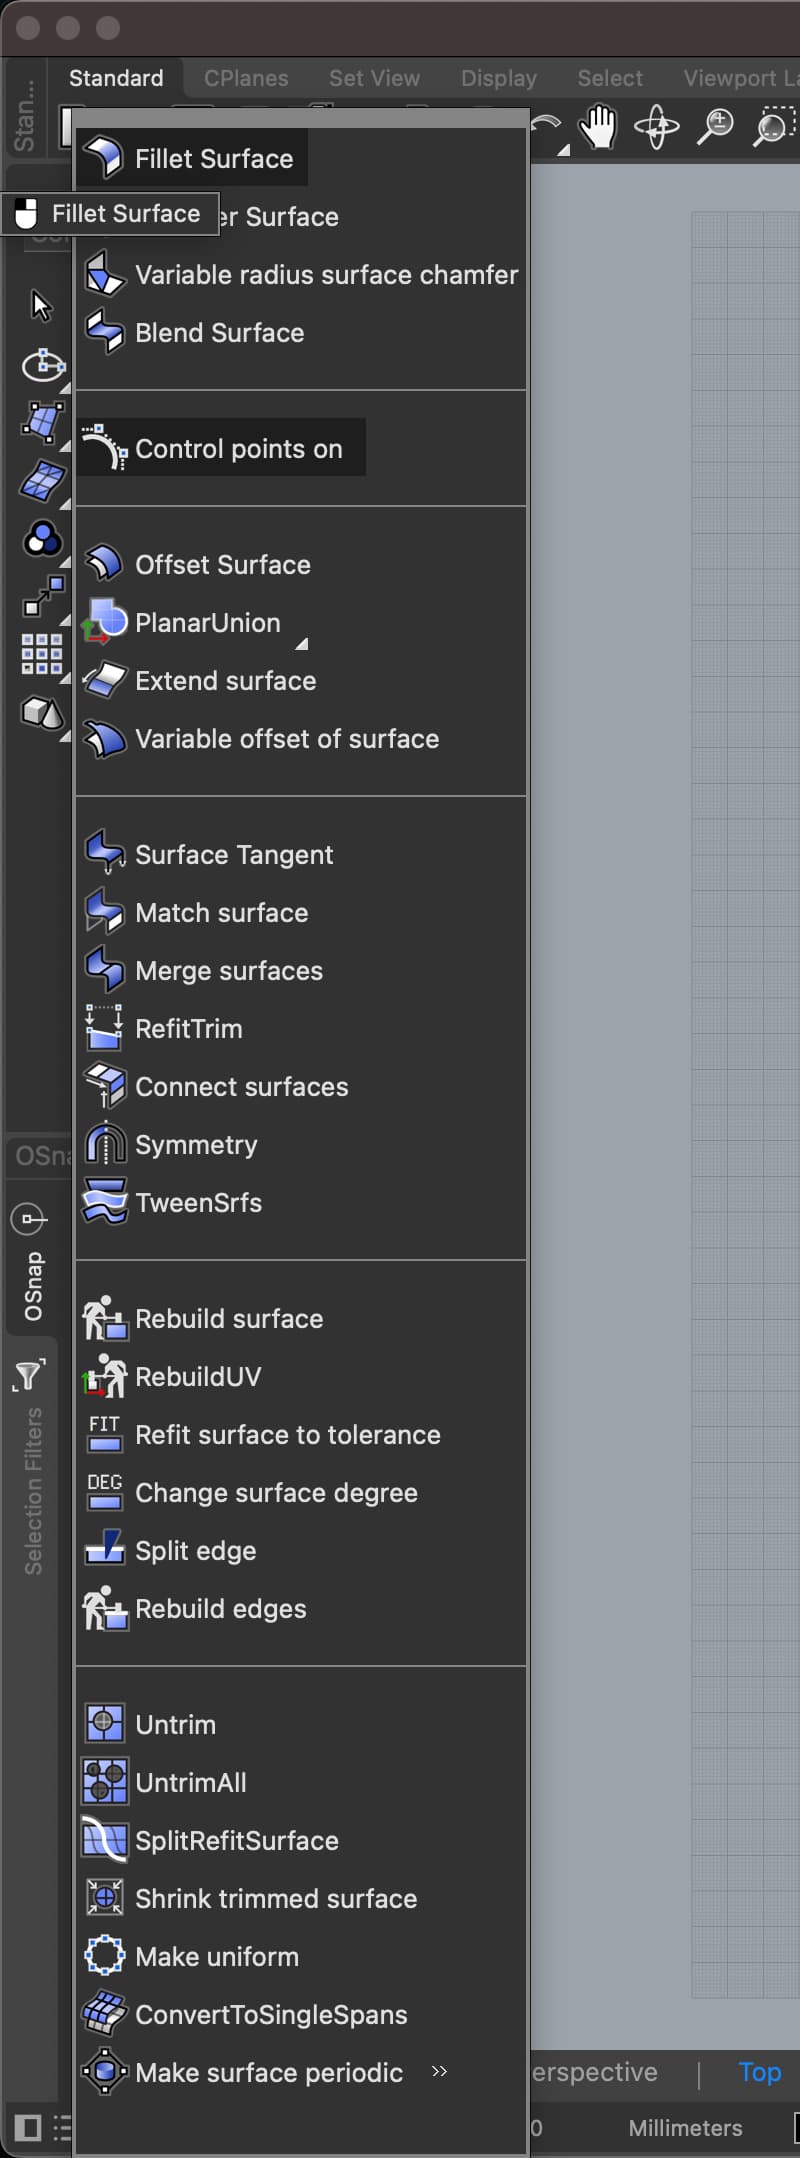Select the Split edge icon
The width and height of the screenshot is (800, 2158).
click(104, 1551)
